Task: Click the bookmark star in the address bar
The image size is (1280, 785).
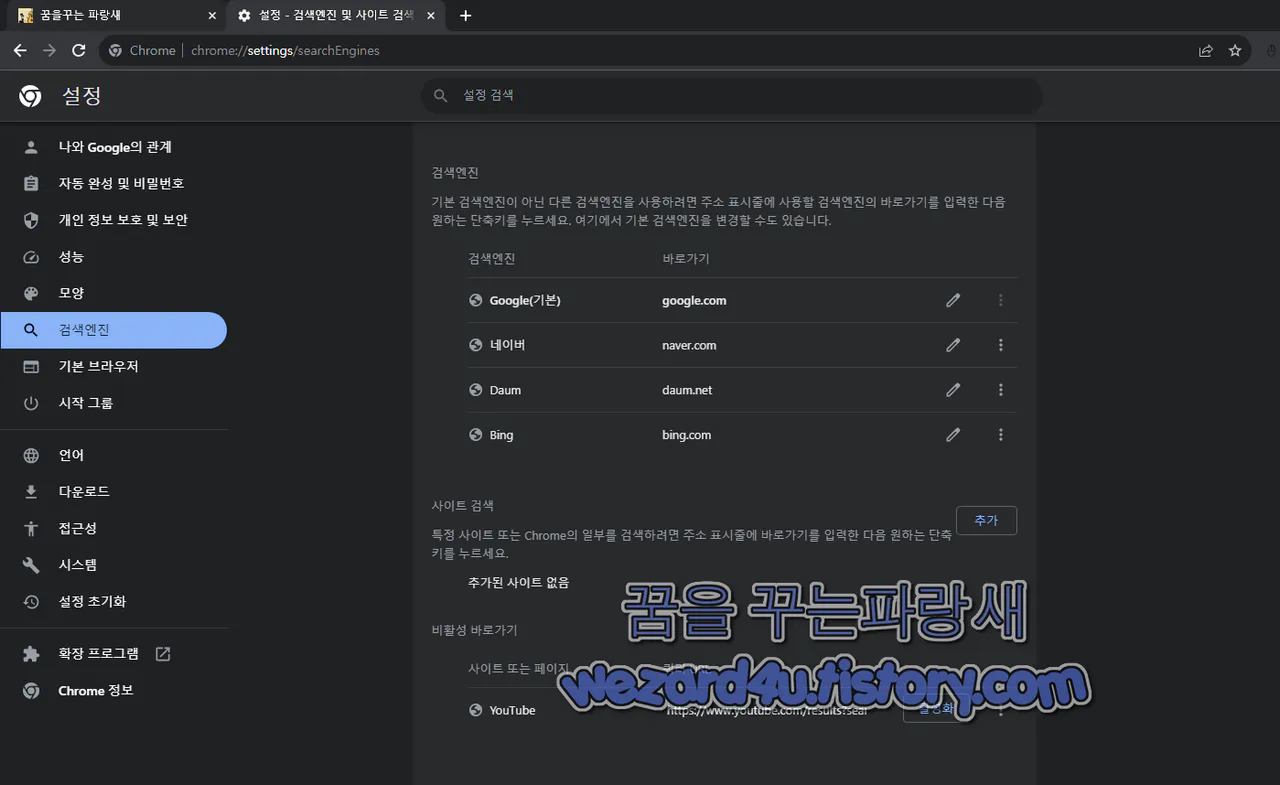Action: (1235, 50)
